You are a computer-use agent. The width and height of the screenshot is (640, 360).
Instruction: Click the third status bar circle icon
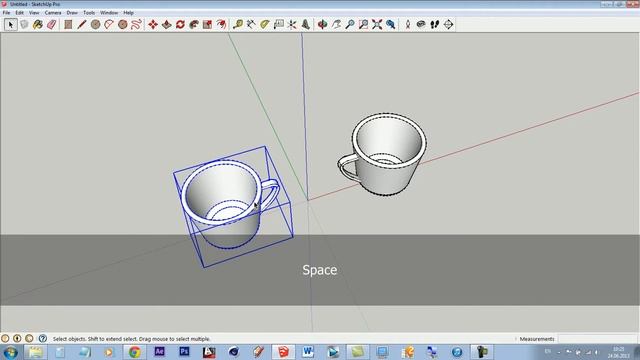[29, 338]
